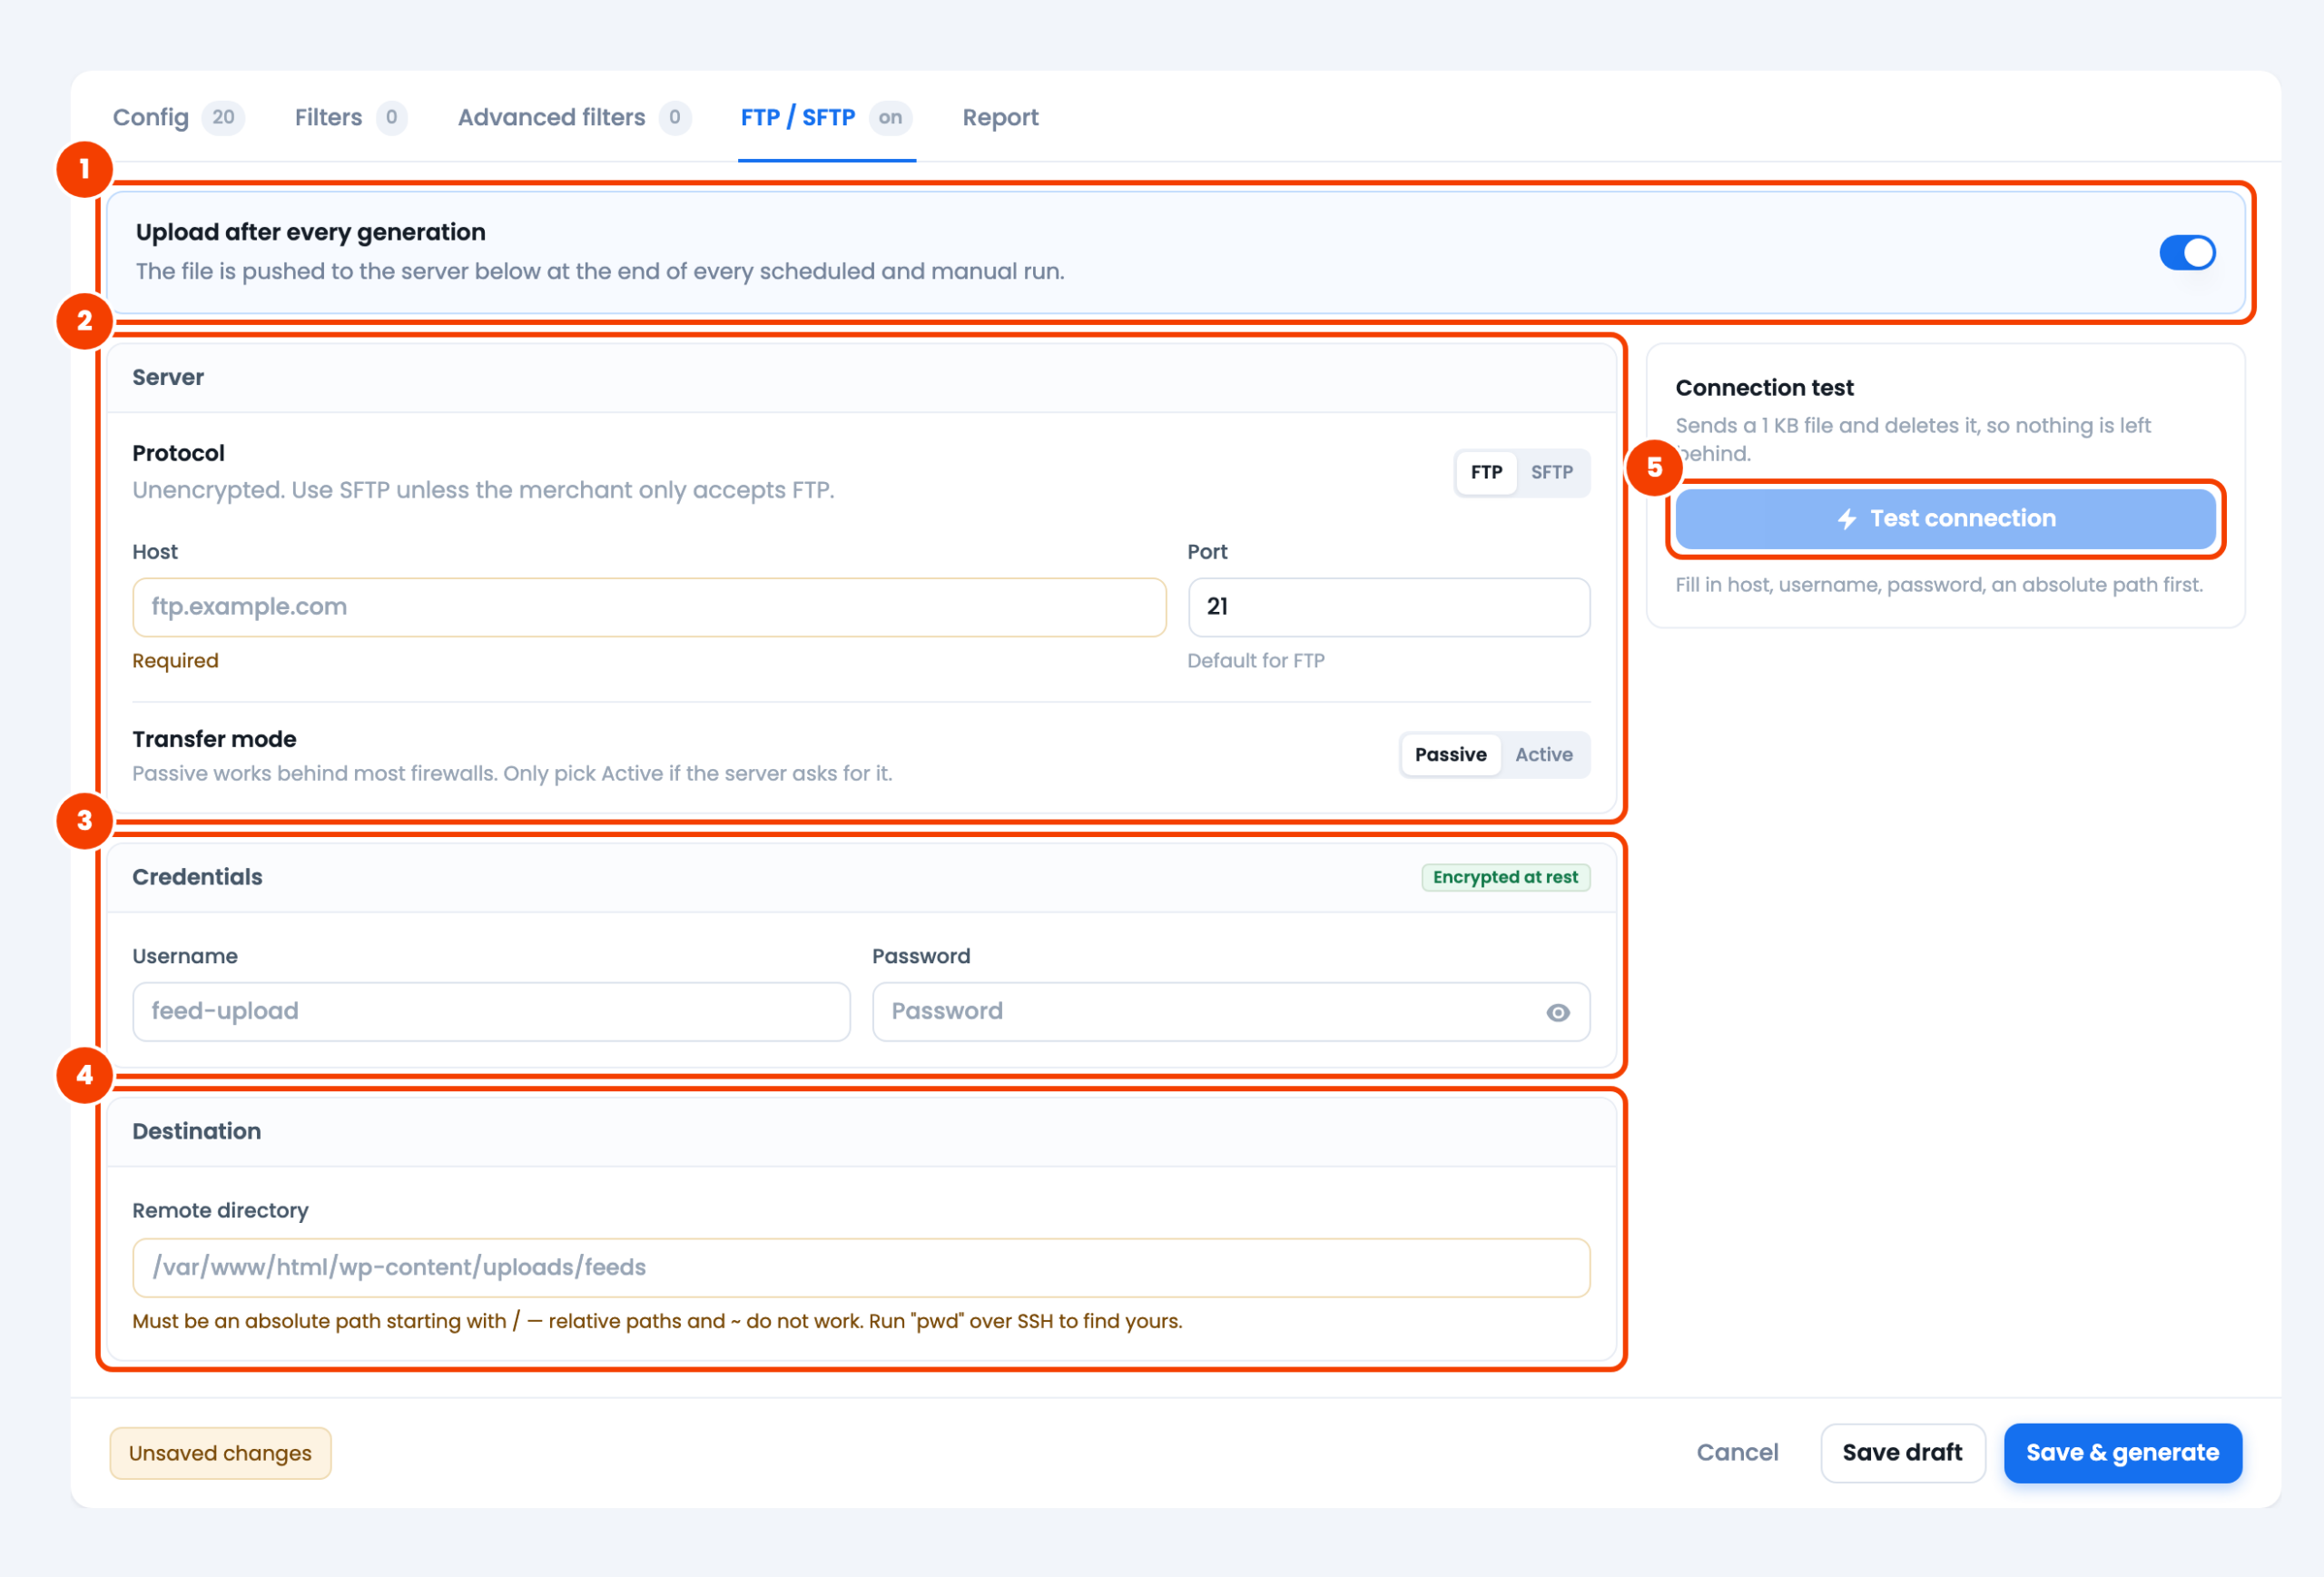This screenshot has height=1577, width=2324.
Task: Click the Default for FTP hint
Action: pyautogui.click(x=1255, y=660)
